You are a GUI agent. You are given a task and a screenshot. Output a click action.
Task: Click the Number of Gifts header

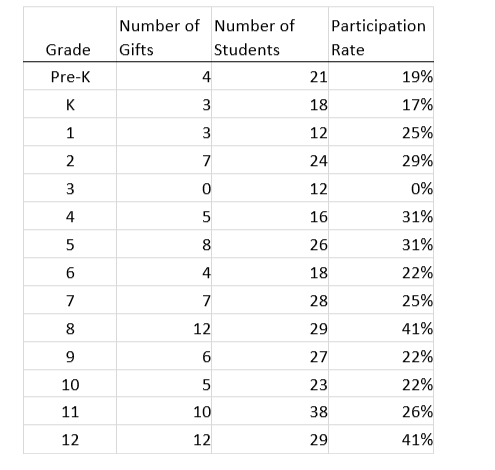click(164, 34)
